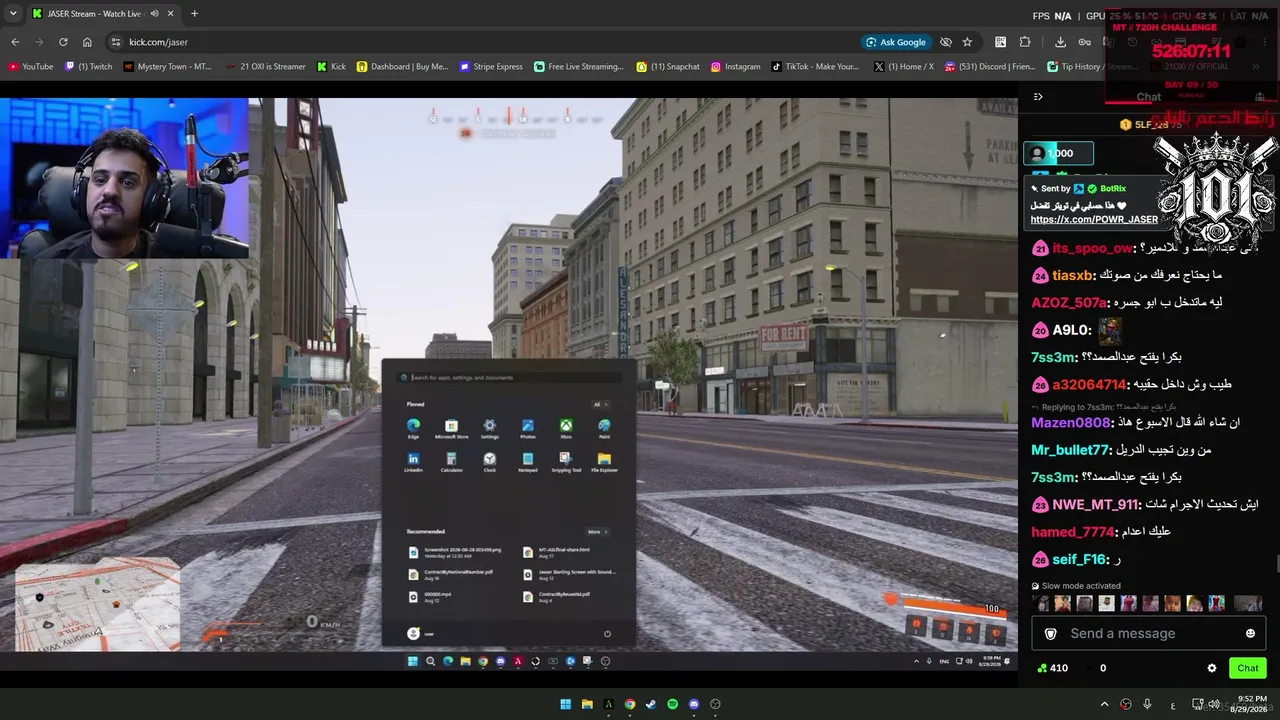The height and width of the screenshot is (720, 1280).
Task: Close the JASER Stream browser tab
Action: coord(171,14)
